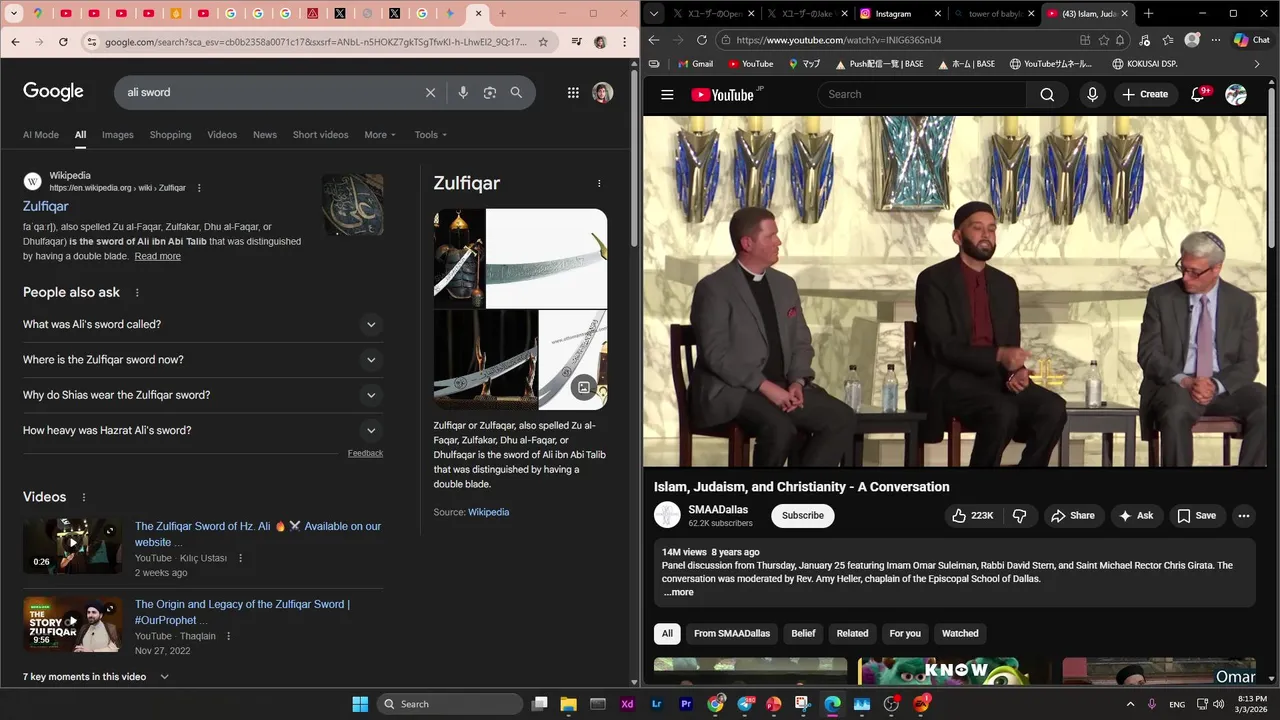Click Read more in Wikipedia snippet
The image size is (1280, 720).
158,257
